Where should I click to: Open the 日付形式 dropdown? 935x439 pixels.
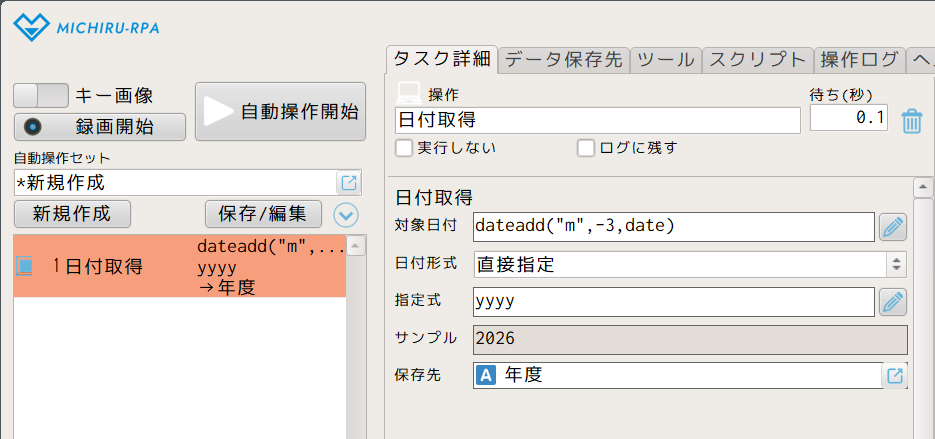click(690, 265)
